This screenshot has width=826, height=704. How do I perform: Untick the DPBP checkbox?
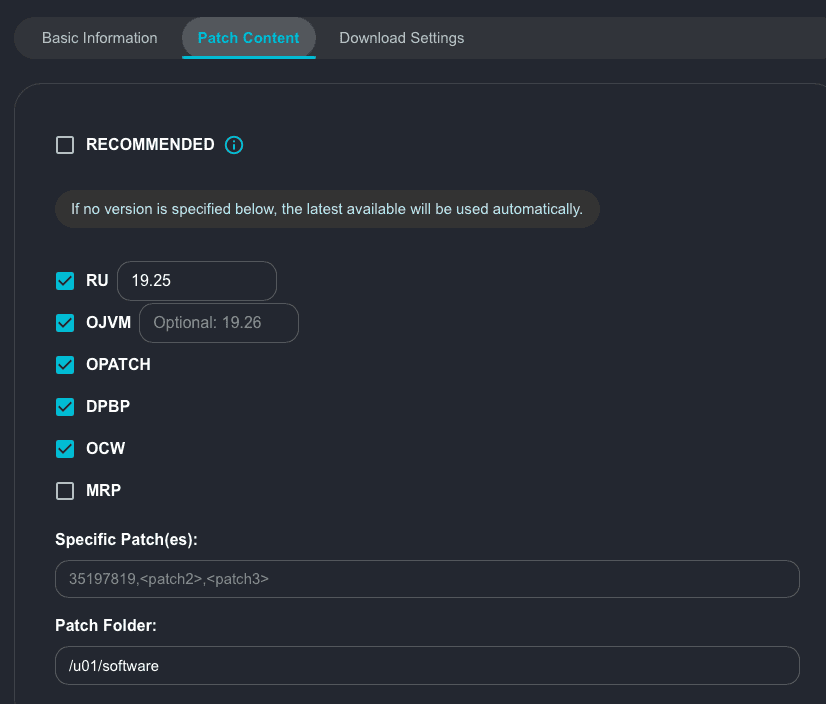coord(65,407)
